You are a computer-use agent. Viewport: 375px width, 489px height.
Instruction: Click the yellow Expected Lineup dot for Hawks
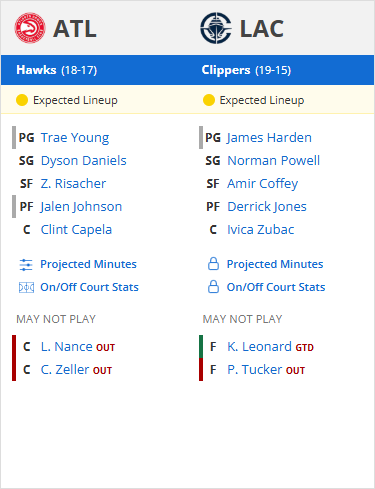coord(22,100)
